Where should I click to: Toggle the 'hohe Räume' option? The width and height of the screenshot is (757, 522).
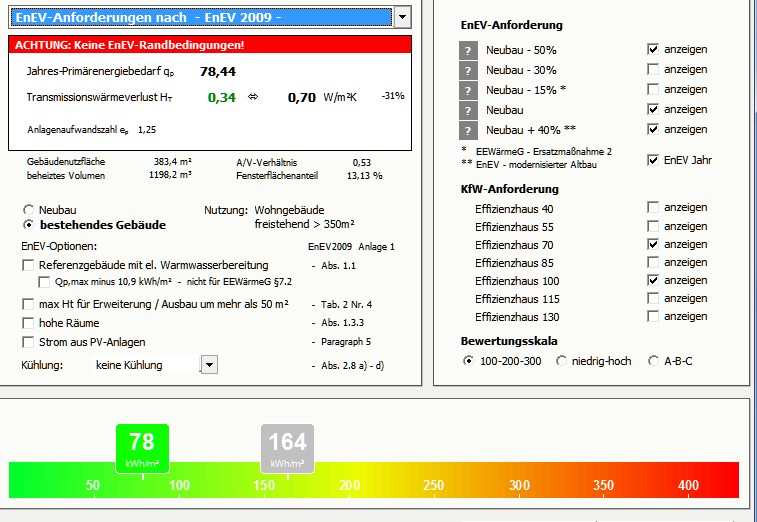[x=28, y=323]
